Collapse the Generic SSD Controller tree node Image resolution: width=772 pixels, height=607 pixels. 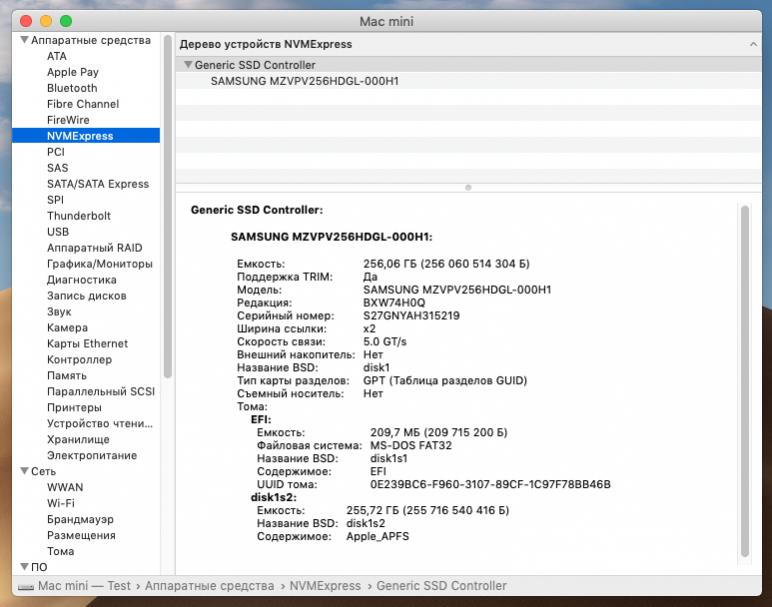(188, 65)
